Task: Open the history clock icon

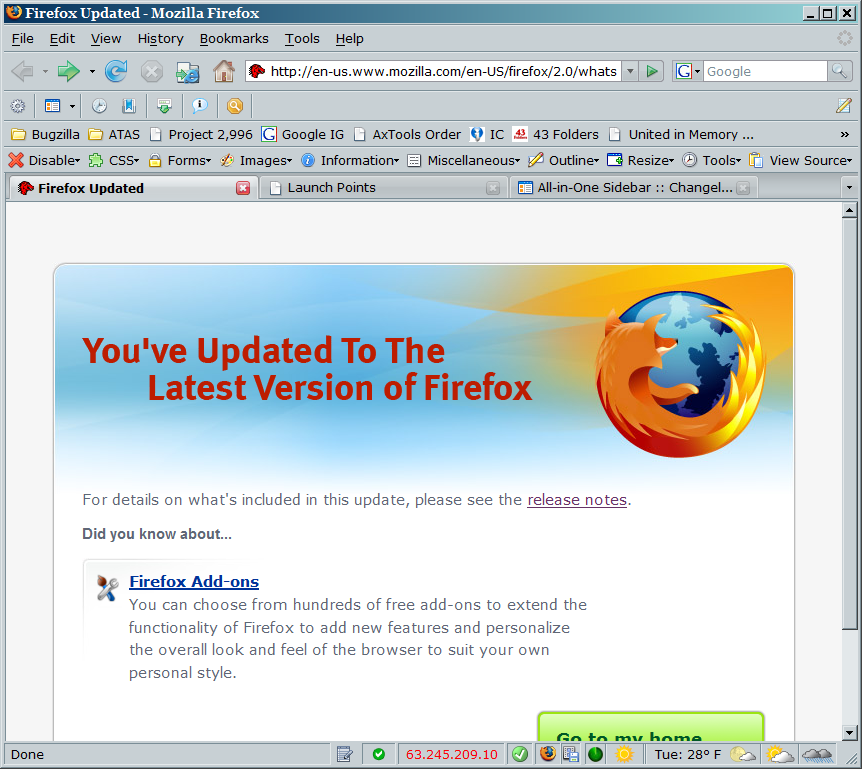Action: pos(100,106)
